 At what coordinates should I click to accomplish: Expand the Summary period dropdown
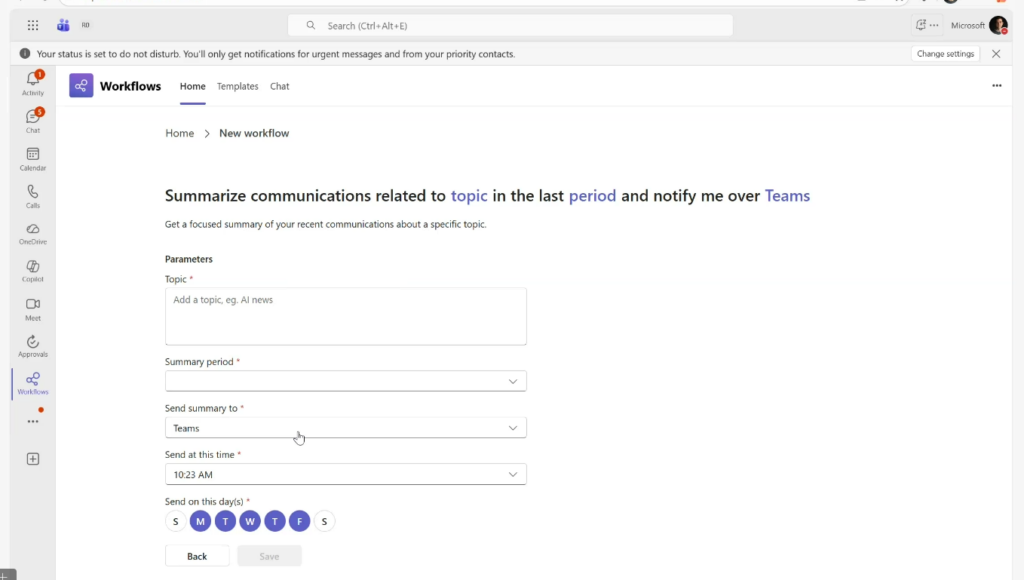point(345,381)
